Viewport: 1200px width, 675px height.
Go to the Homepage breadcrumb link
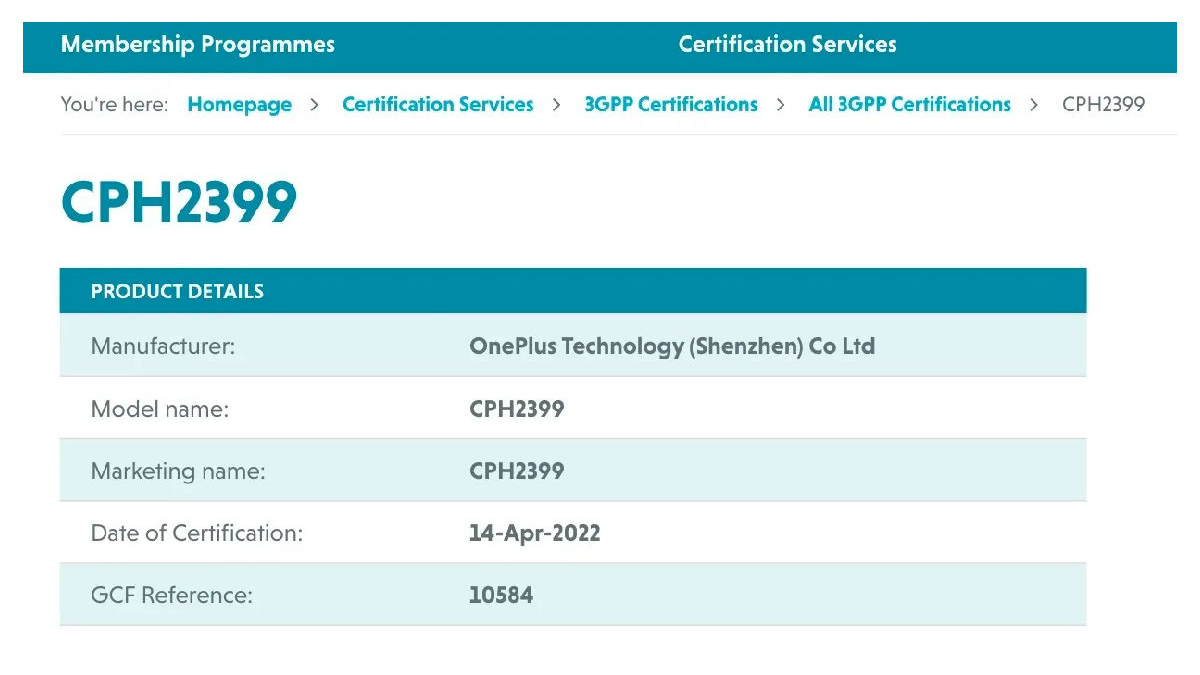coord(239,105)
